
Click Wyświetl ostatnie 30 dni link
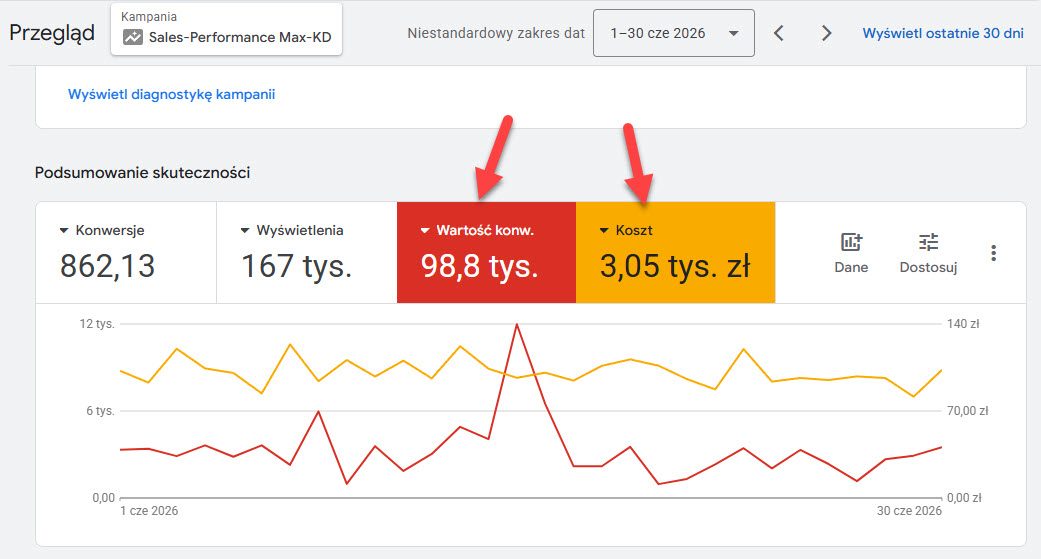pos(943,33)
